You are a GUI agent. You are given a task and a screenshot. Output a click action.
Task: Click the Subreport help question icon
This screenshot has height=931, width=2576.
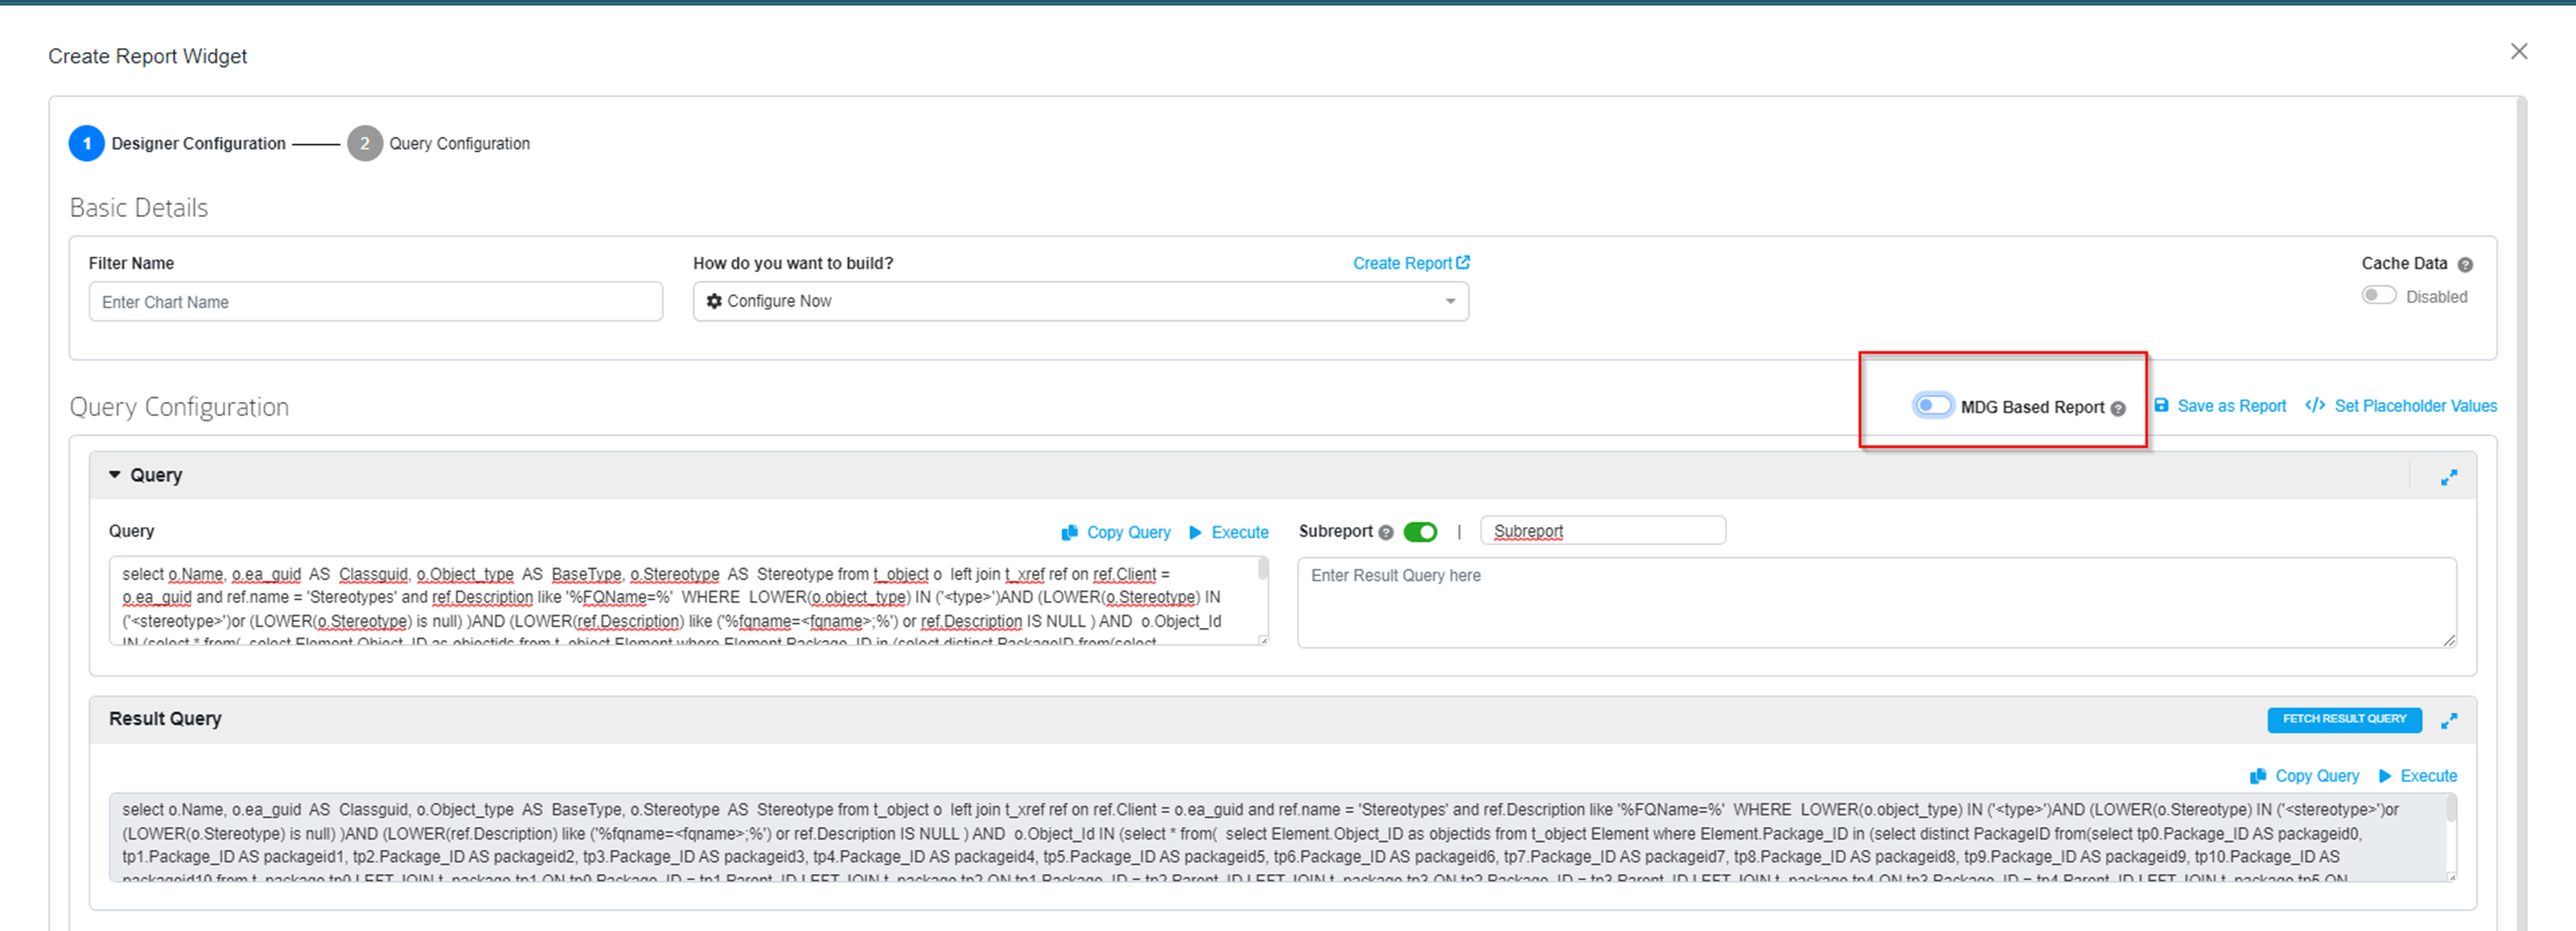pyautogui.click(x=1385, y=533)
